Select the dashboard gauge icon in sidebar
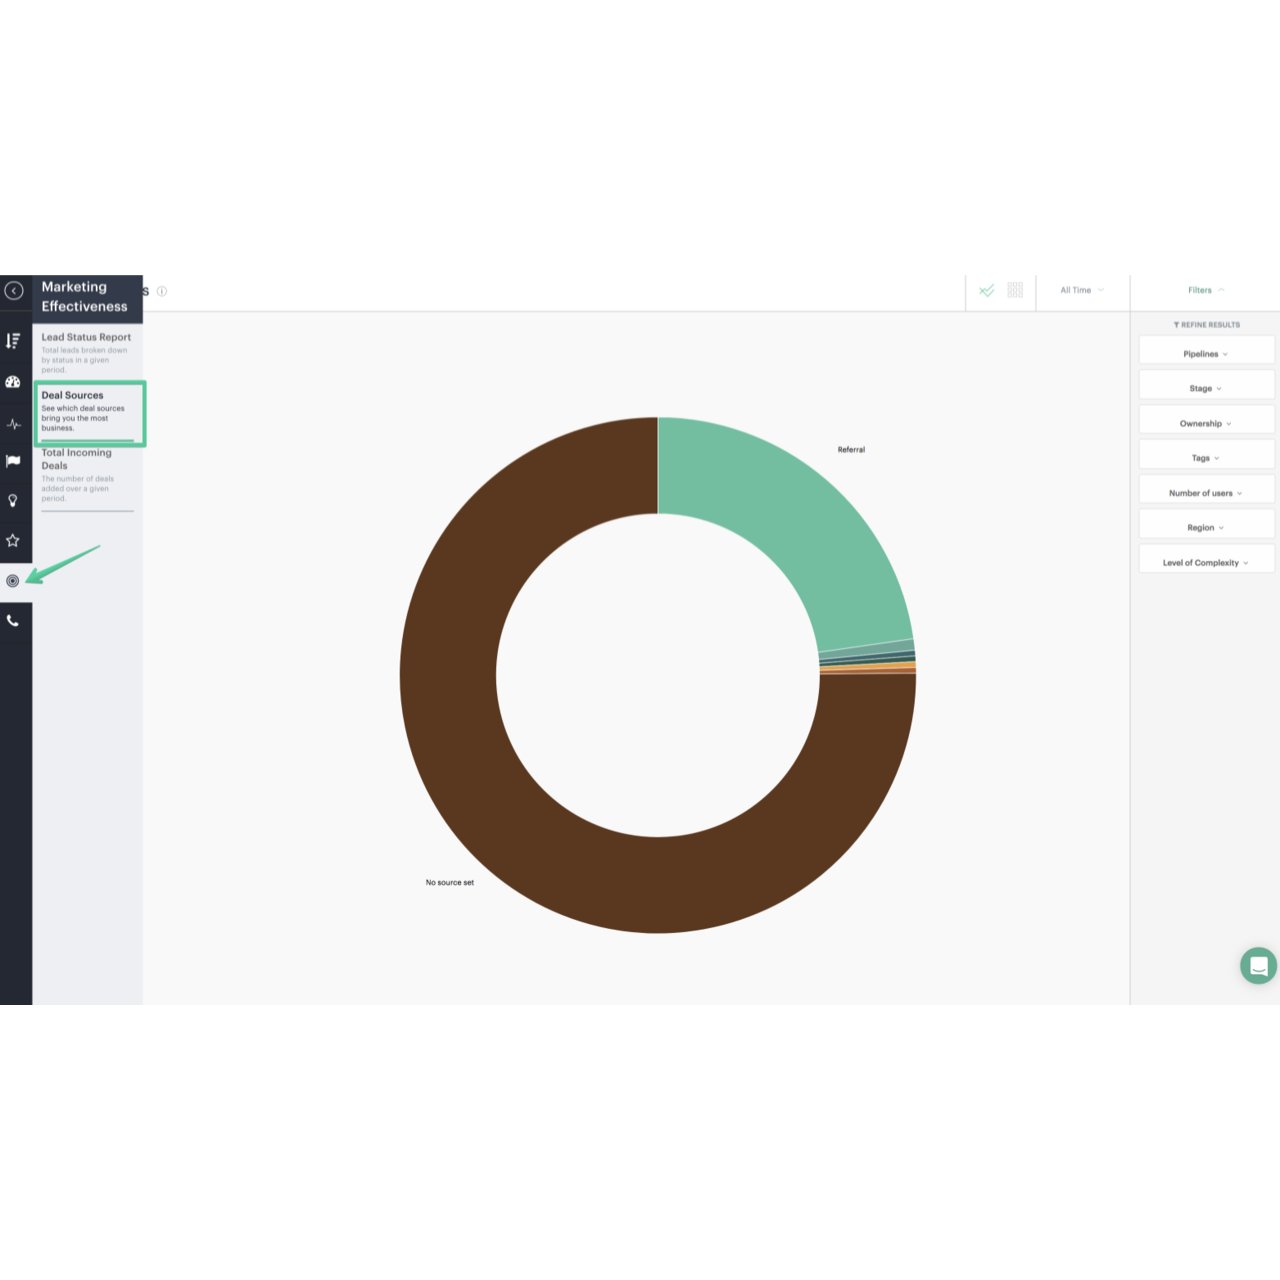This screenshot has width=1280, height=1280. [14, 381]
